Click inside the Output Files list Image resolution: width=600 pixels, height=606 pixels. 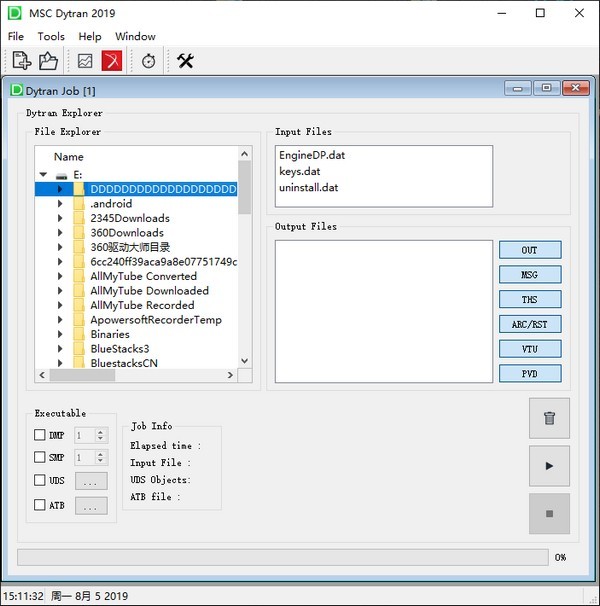384,311
